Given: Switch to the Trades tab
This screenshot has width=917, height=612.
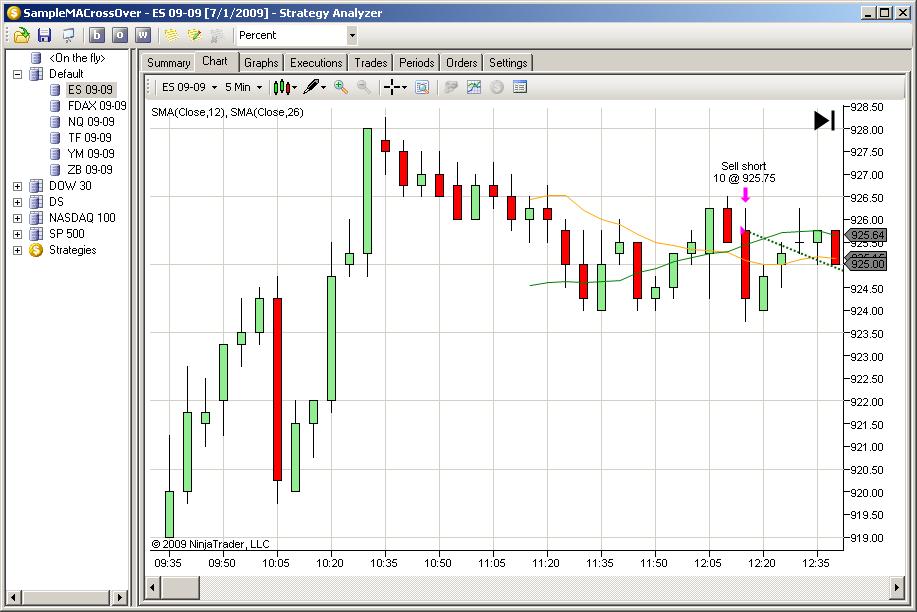Looking at the screenshot, I should (x=371, y=63).
